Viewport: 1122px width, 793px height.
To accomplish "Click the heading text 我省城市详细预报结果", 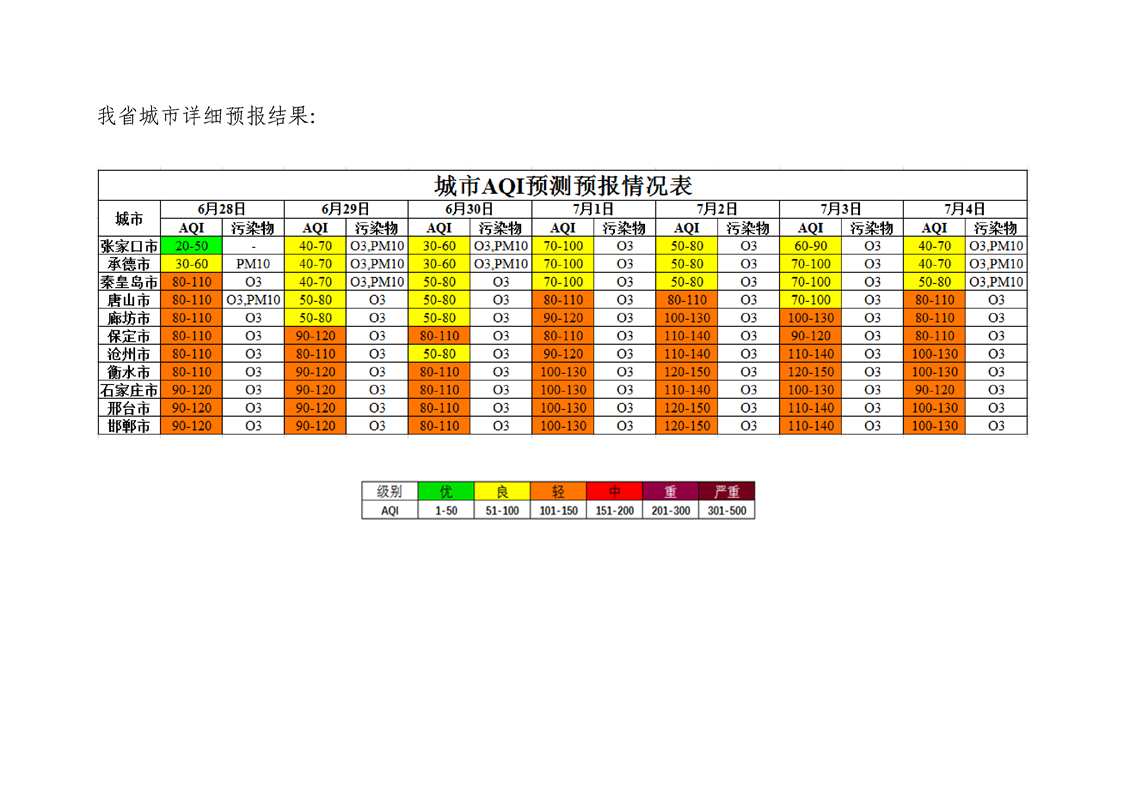I will pyautogui.click(x=206, y=116).
